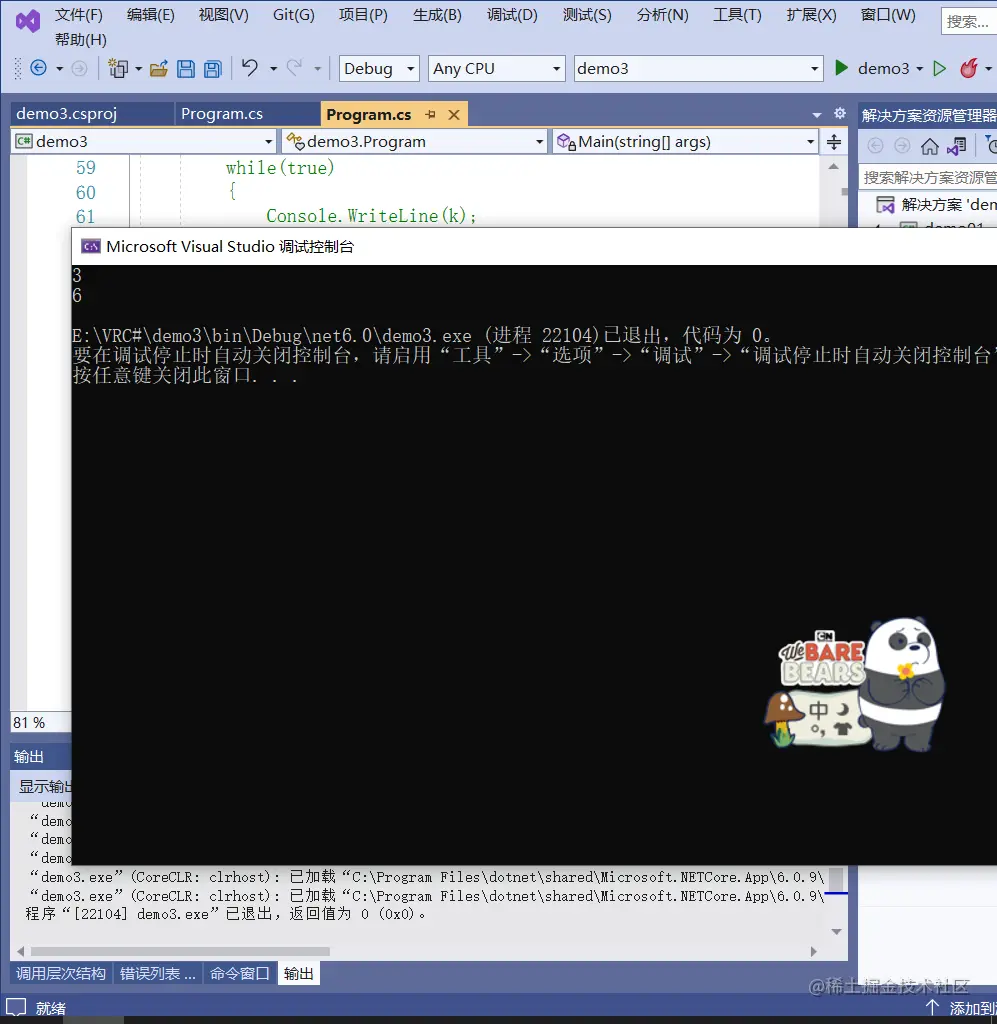Open the tab list overflow dropdown
The width and height of the screenshot is (997, 1024).
tap(817, 115)
